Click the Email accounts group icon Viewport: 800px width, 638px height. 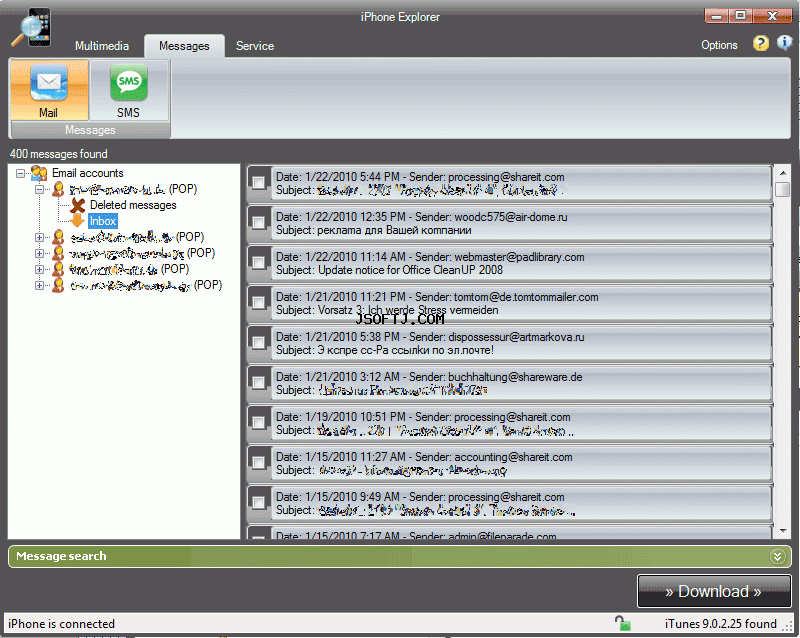click(x=39, y=173)
